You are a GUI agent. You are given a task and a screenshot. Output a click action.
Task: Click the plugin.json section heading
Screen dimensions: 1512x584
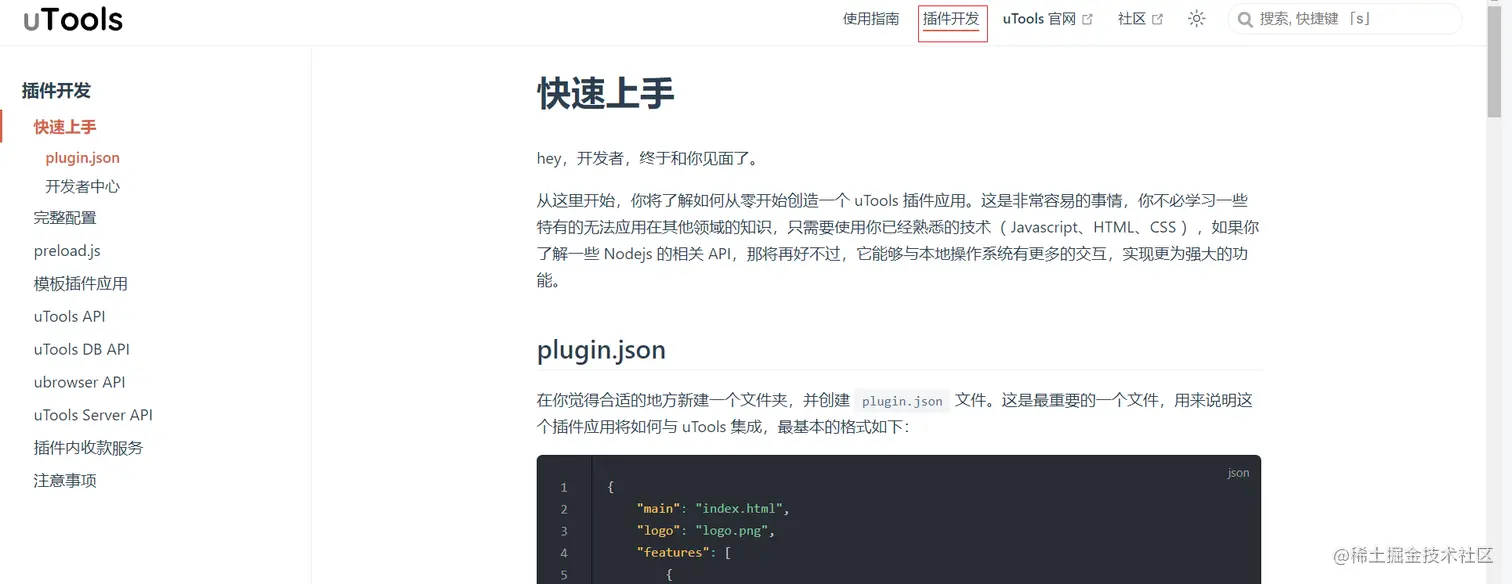tap(601, 350)
